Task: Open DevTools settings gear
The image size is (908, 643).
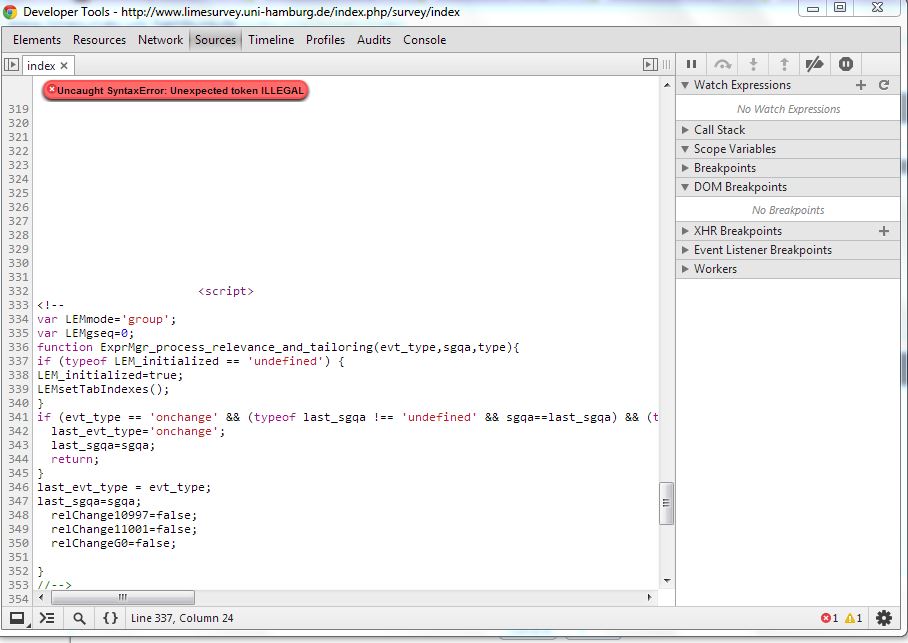Action: tap(884, 618)
